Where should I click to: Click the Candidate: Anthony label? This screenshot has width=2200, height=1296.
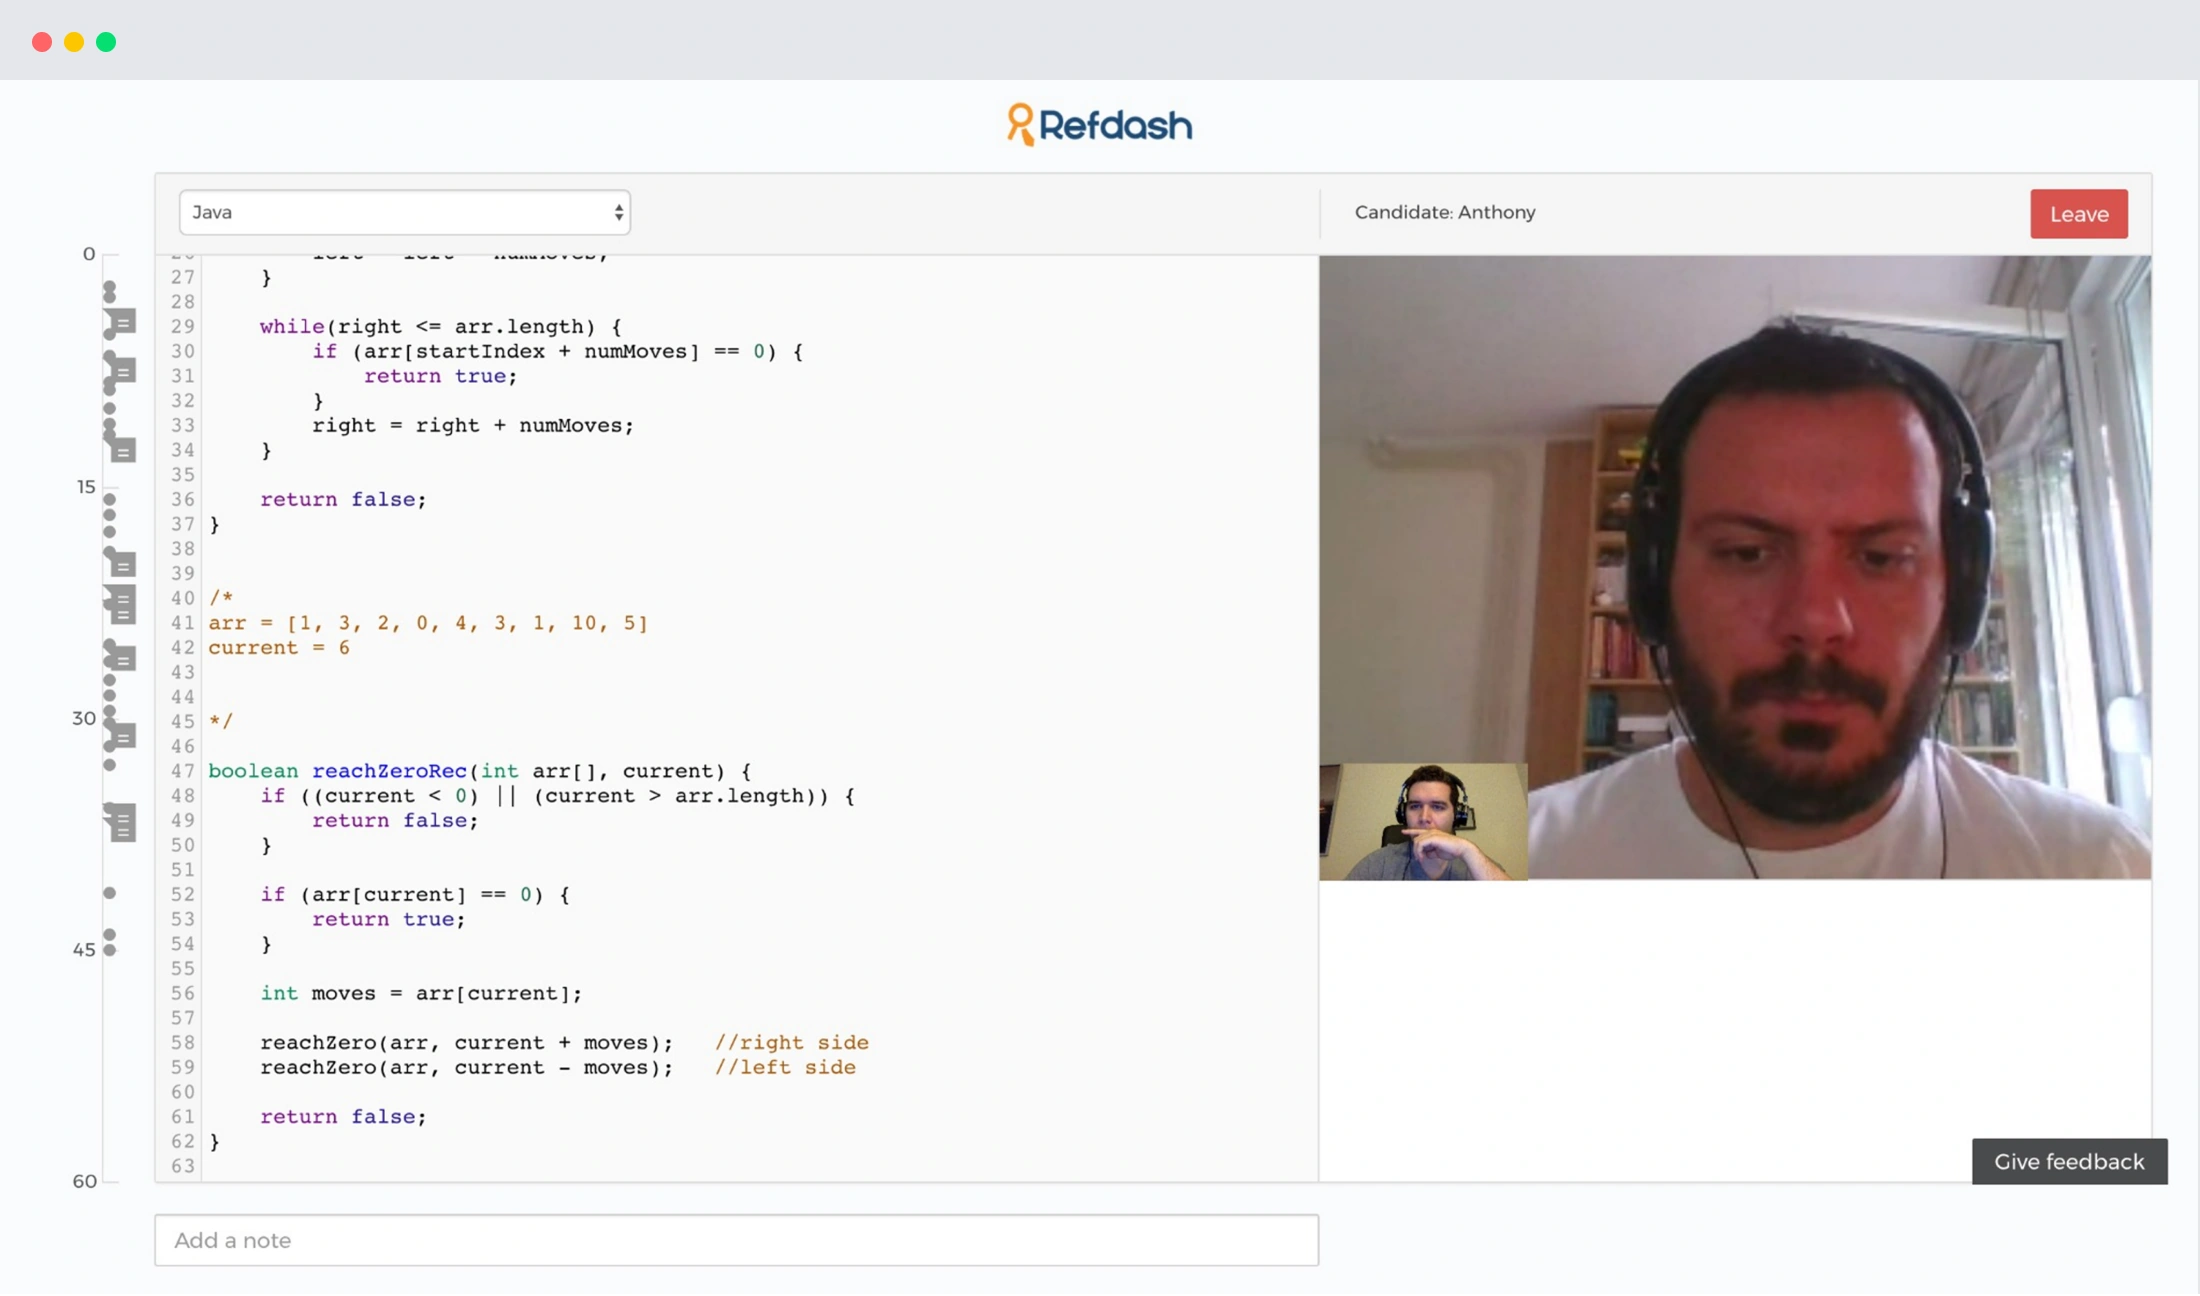tap(1445, 212)
